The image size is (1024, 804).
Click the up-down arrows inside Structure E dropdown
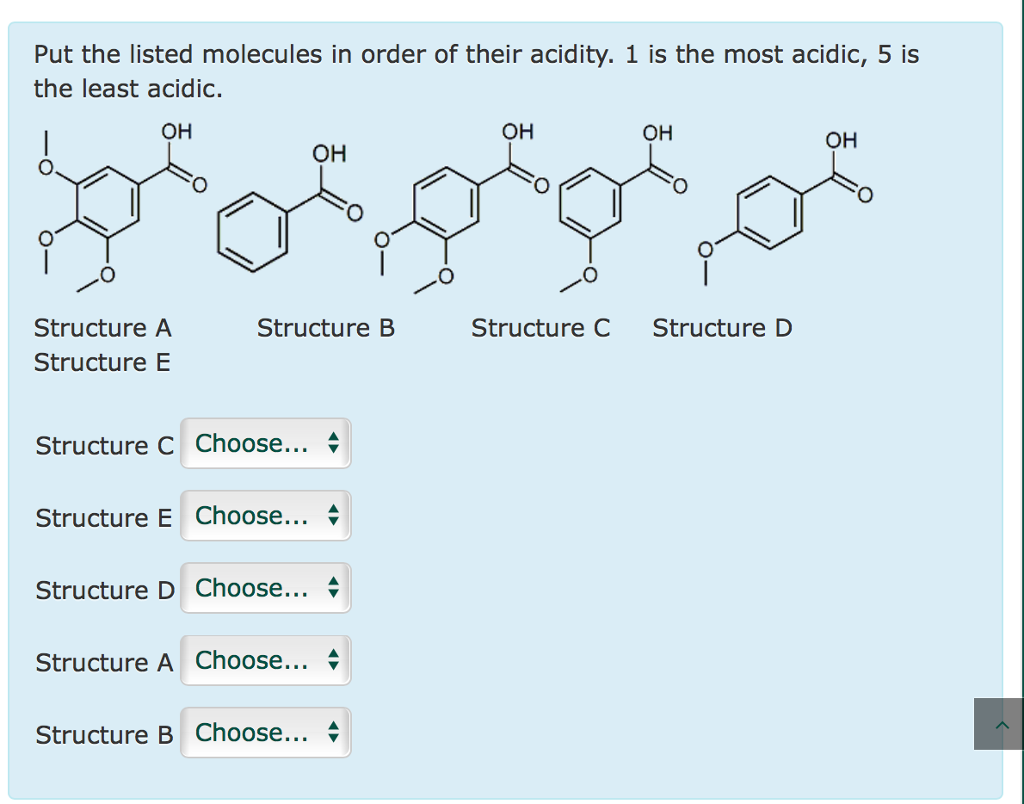coord(333,515)
